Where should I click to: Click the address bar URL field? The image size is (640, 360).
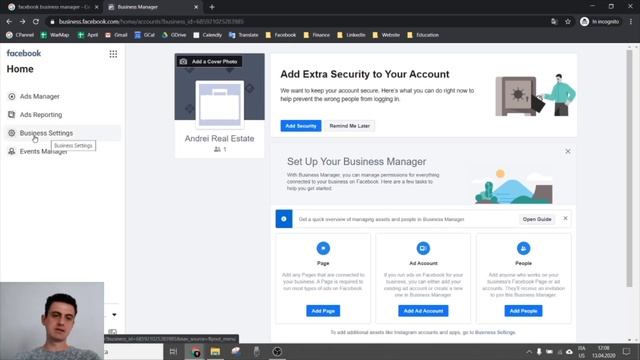pyautogui.click(x=298, y=22)
